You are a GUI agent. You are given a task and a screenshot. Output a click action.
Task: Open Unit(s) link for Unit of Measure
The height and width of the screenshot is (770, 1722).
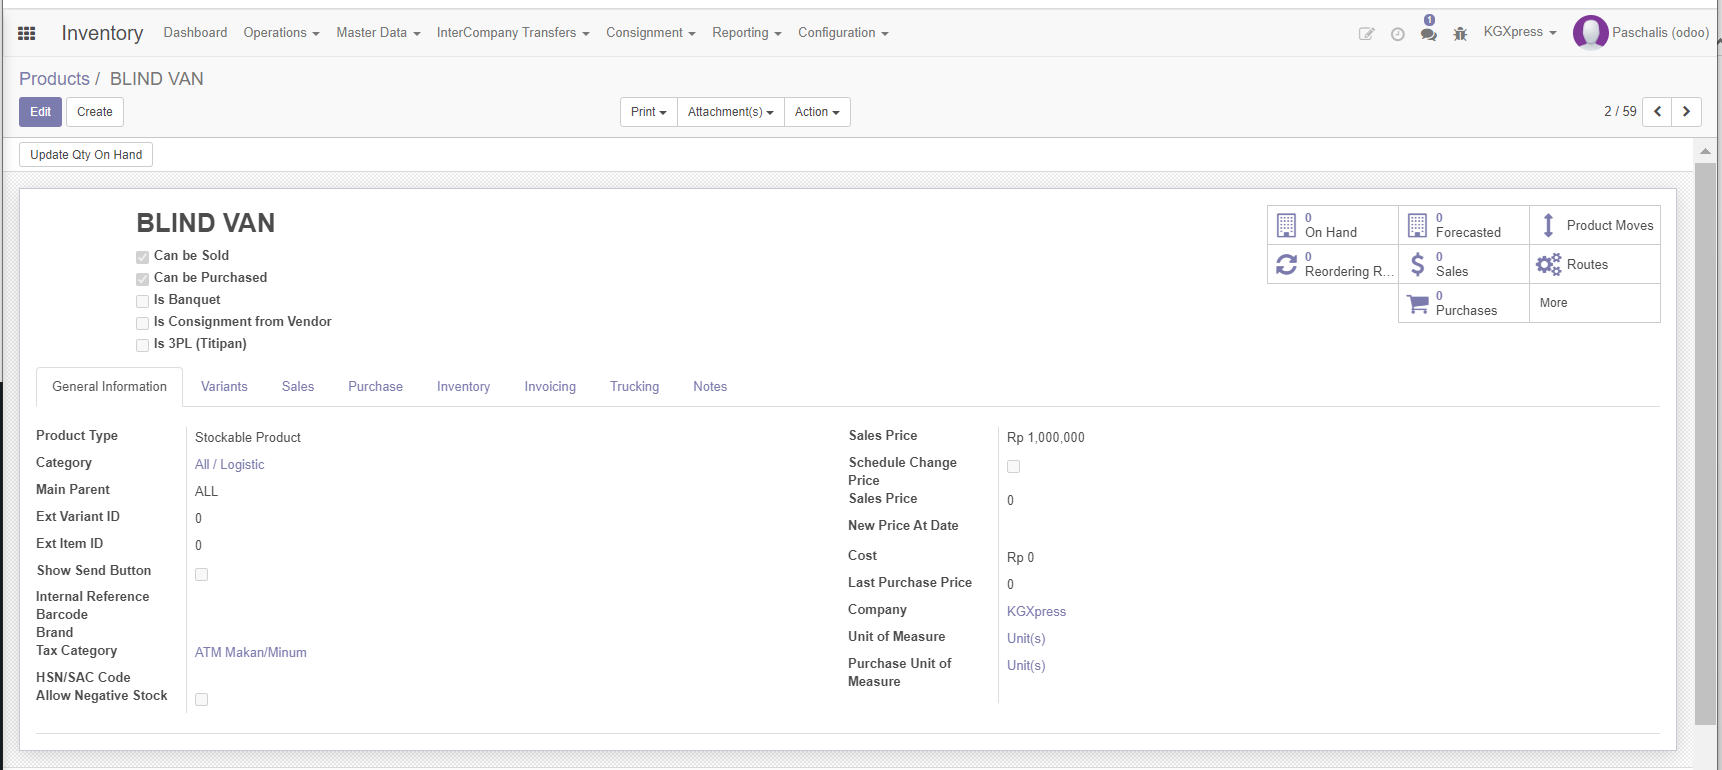pyautogui.click(x=1026, y=639)
